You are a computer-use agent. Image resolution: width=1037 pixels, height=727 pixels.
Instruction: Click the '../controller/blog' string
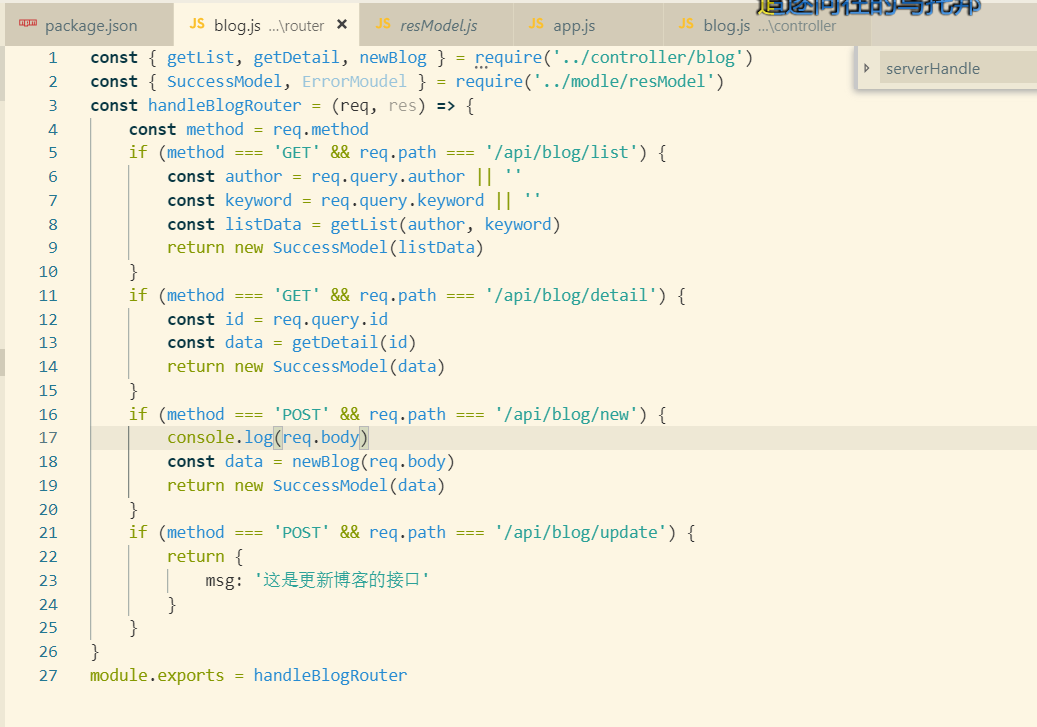coord(647,58)
